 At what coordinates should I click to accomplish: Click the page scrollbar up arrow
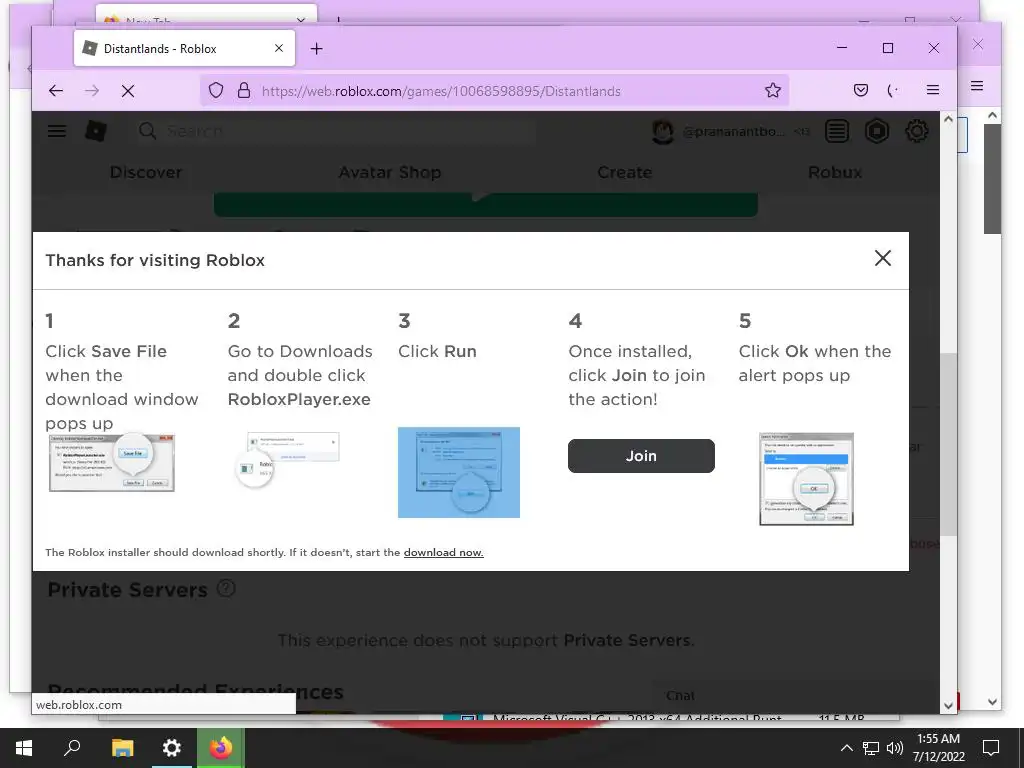pos(948,120)
